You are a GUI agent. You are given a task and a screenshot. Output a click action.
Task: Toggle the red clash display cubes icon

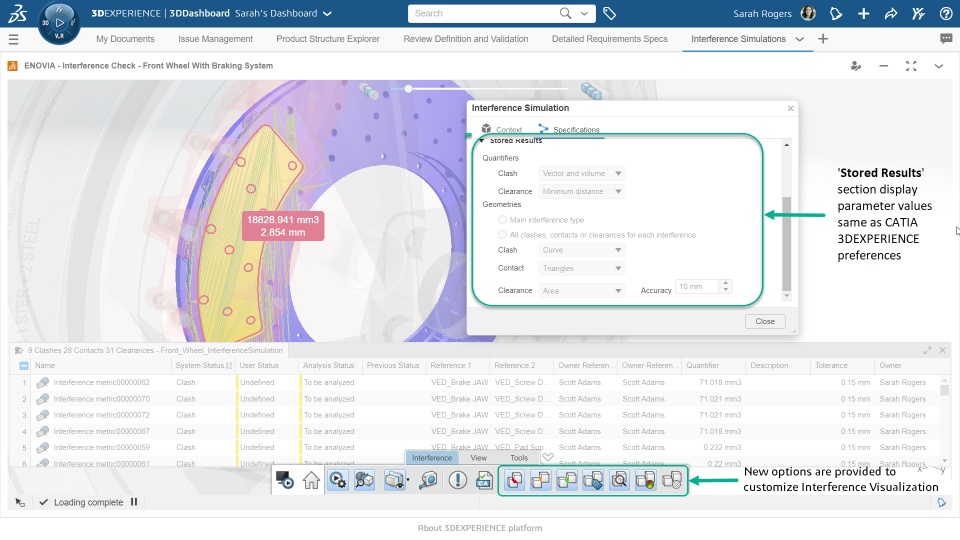[x=514, y=480]
